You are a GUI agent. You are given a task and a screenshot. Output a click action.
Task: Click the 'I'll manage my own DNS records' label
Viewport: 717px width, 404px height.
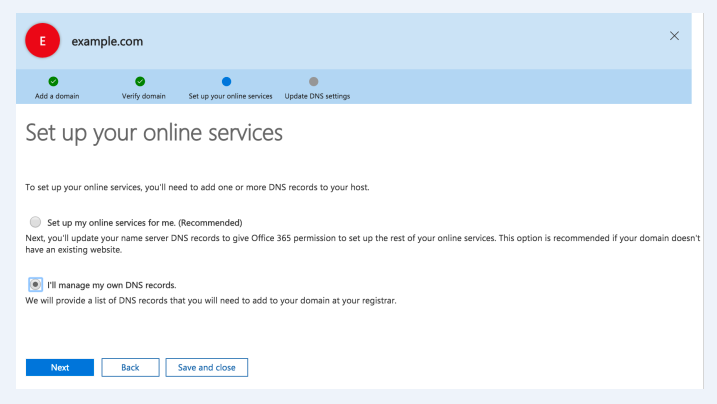pos(111,285)
